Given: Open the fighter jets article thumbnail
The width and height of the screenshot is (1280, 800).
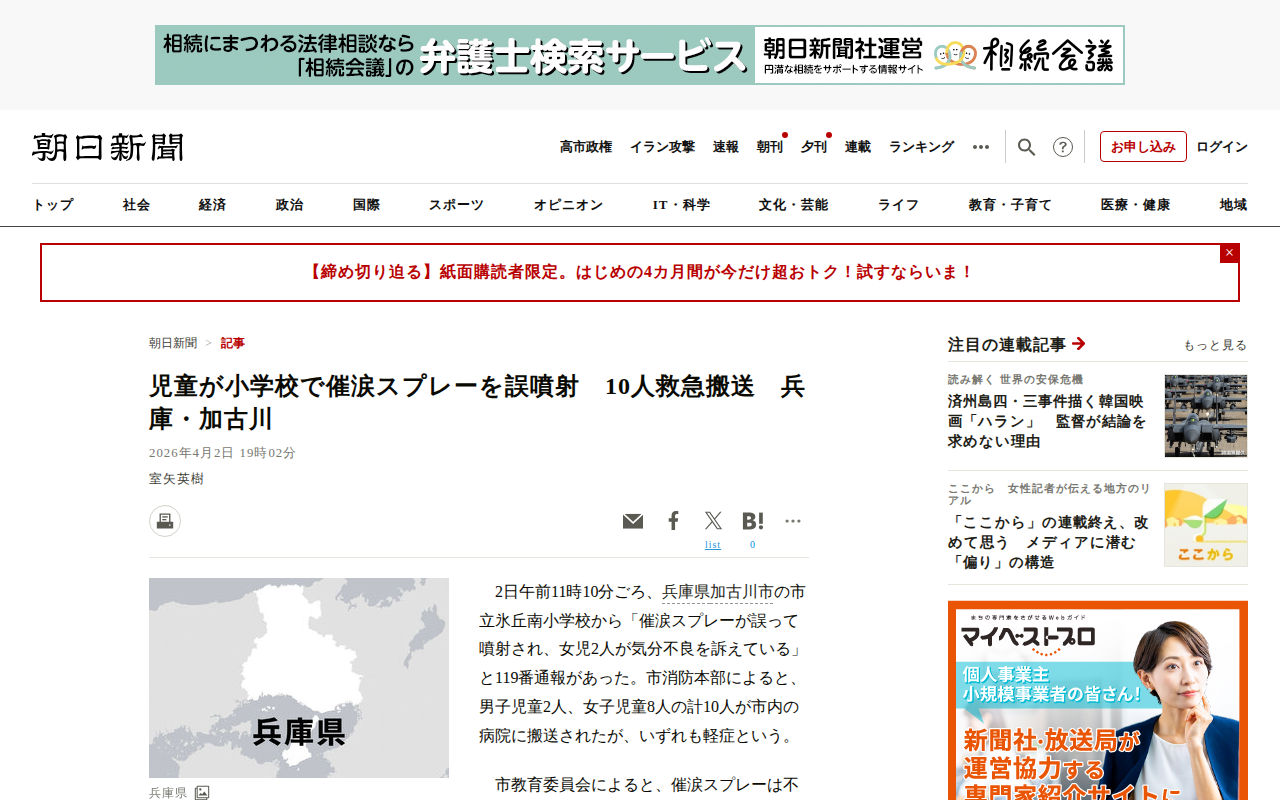Looking at the screenshot, I should coord(1206,416).
